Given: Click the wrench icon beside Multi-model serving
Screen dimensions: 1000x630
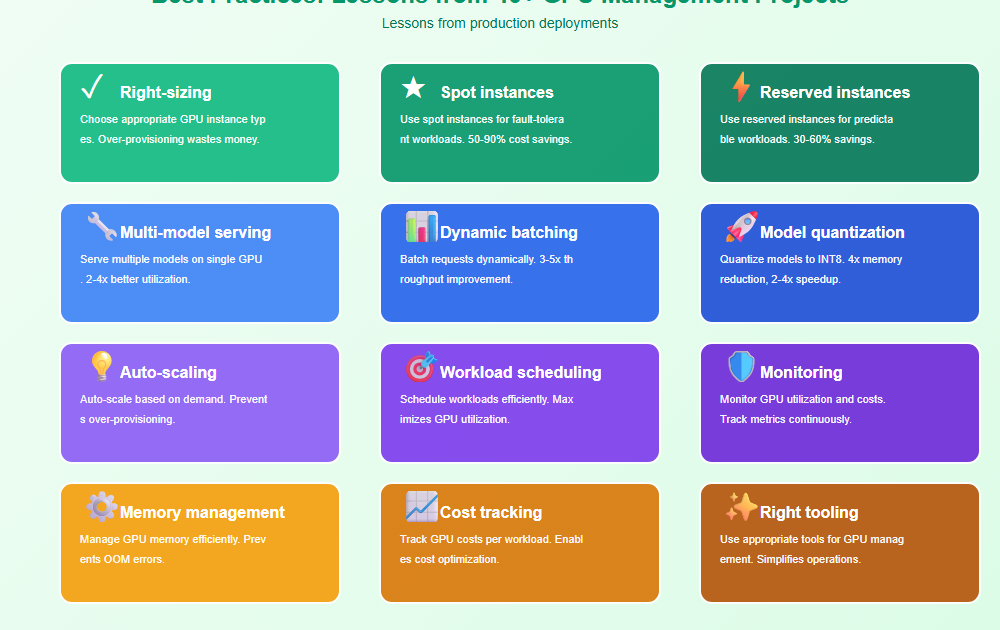Looking at the screenshot, I should (101, 227).
